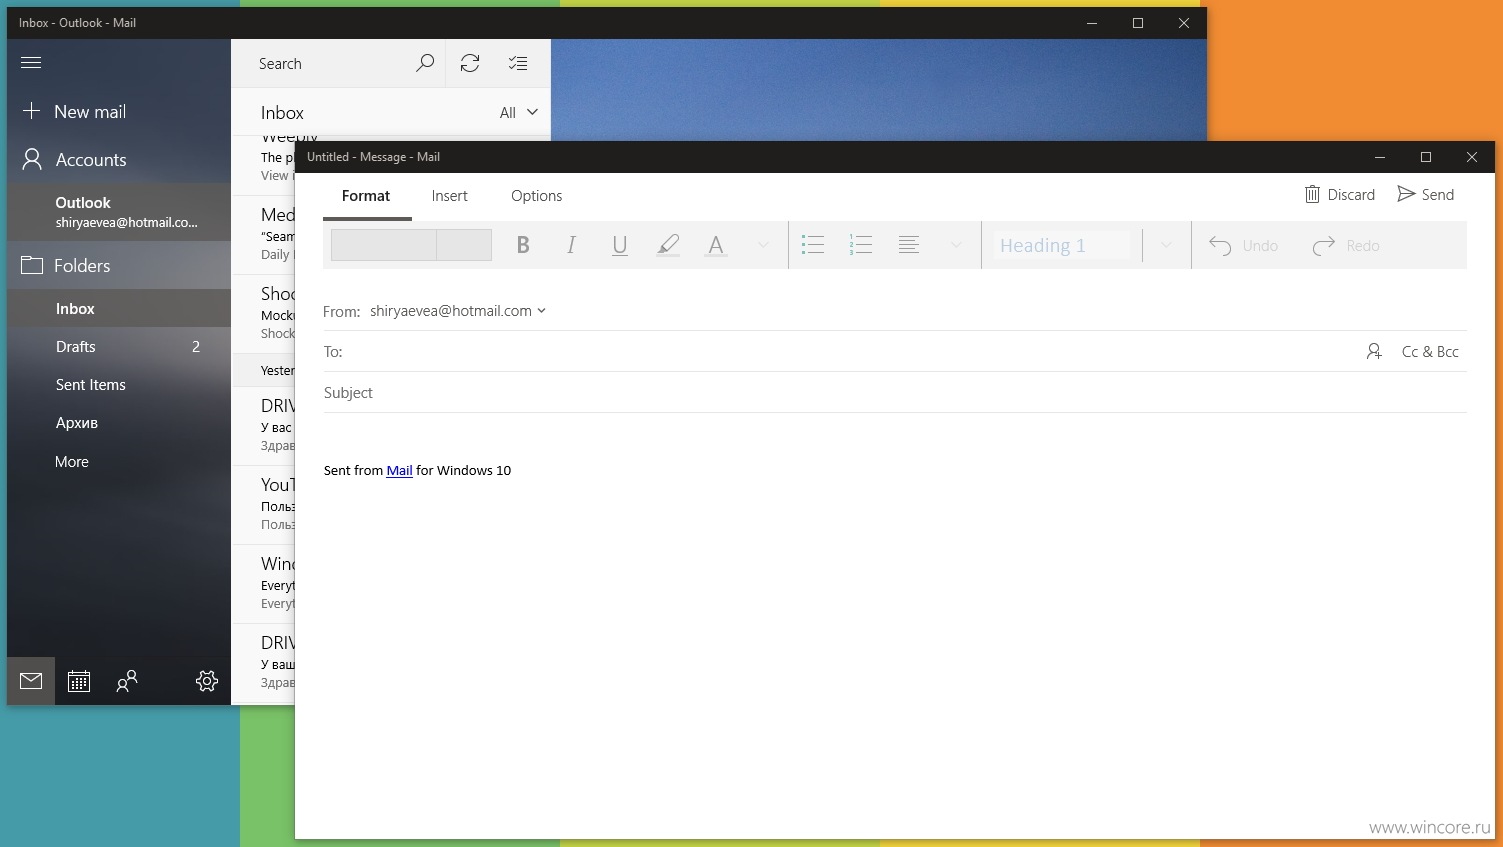1503x847 pixels.
Task: Click the Subject field
Action: click(895, 393)
